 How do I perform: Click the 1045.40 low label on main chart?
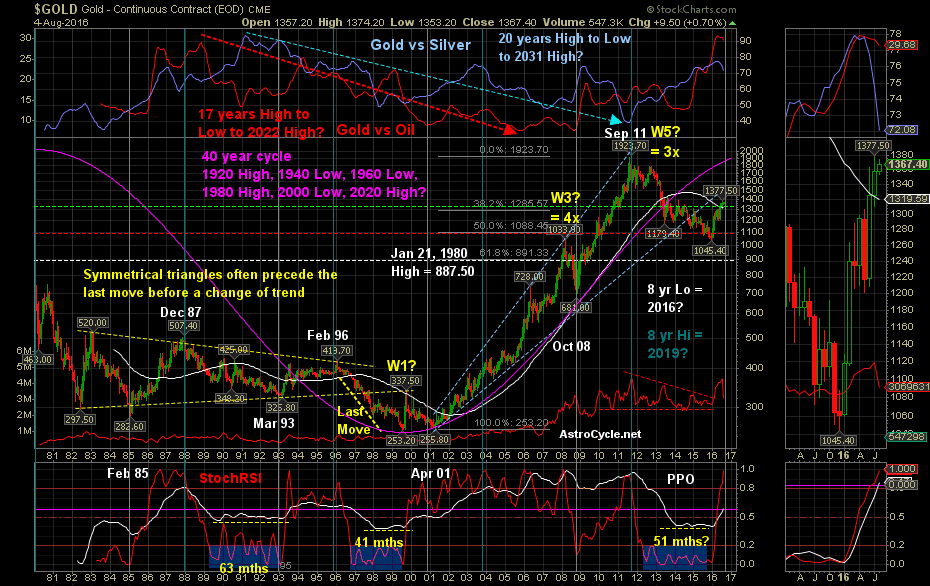[x=709, y=251]
